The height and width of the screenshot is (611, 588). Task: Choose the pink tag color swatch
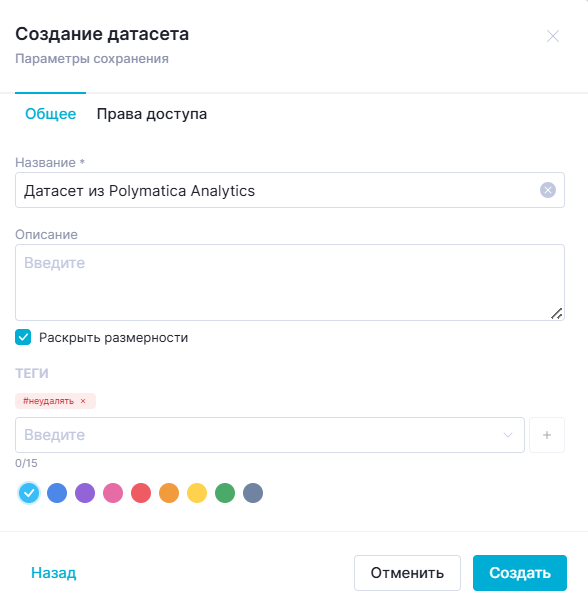click(x=113, y=493)
